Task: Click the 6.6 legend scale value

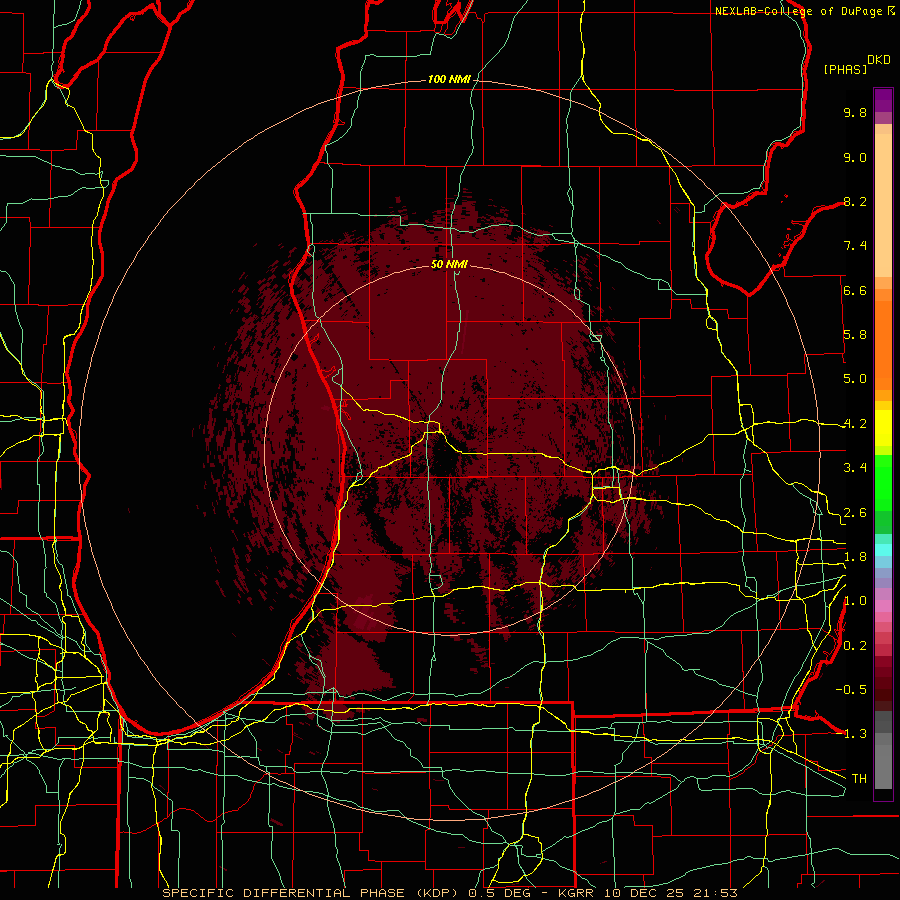Action: [x=855, y=290]
